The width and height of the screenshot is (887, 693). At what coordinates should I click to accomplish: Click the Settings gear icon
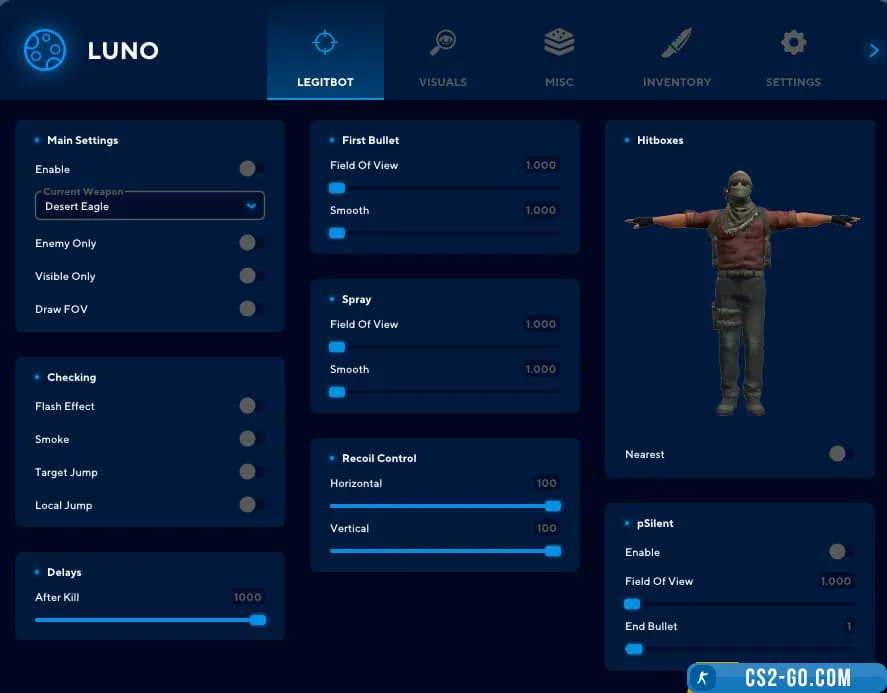point(793,42)
